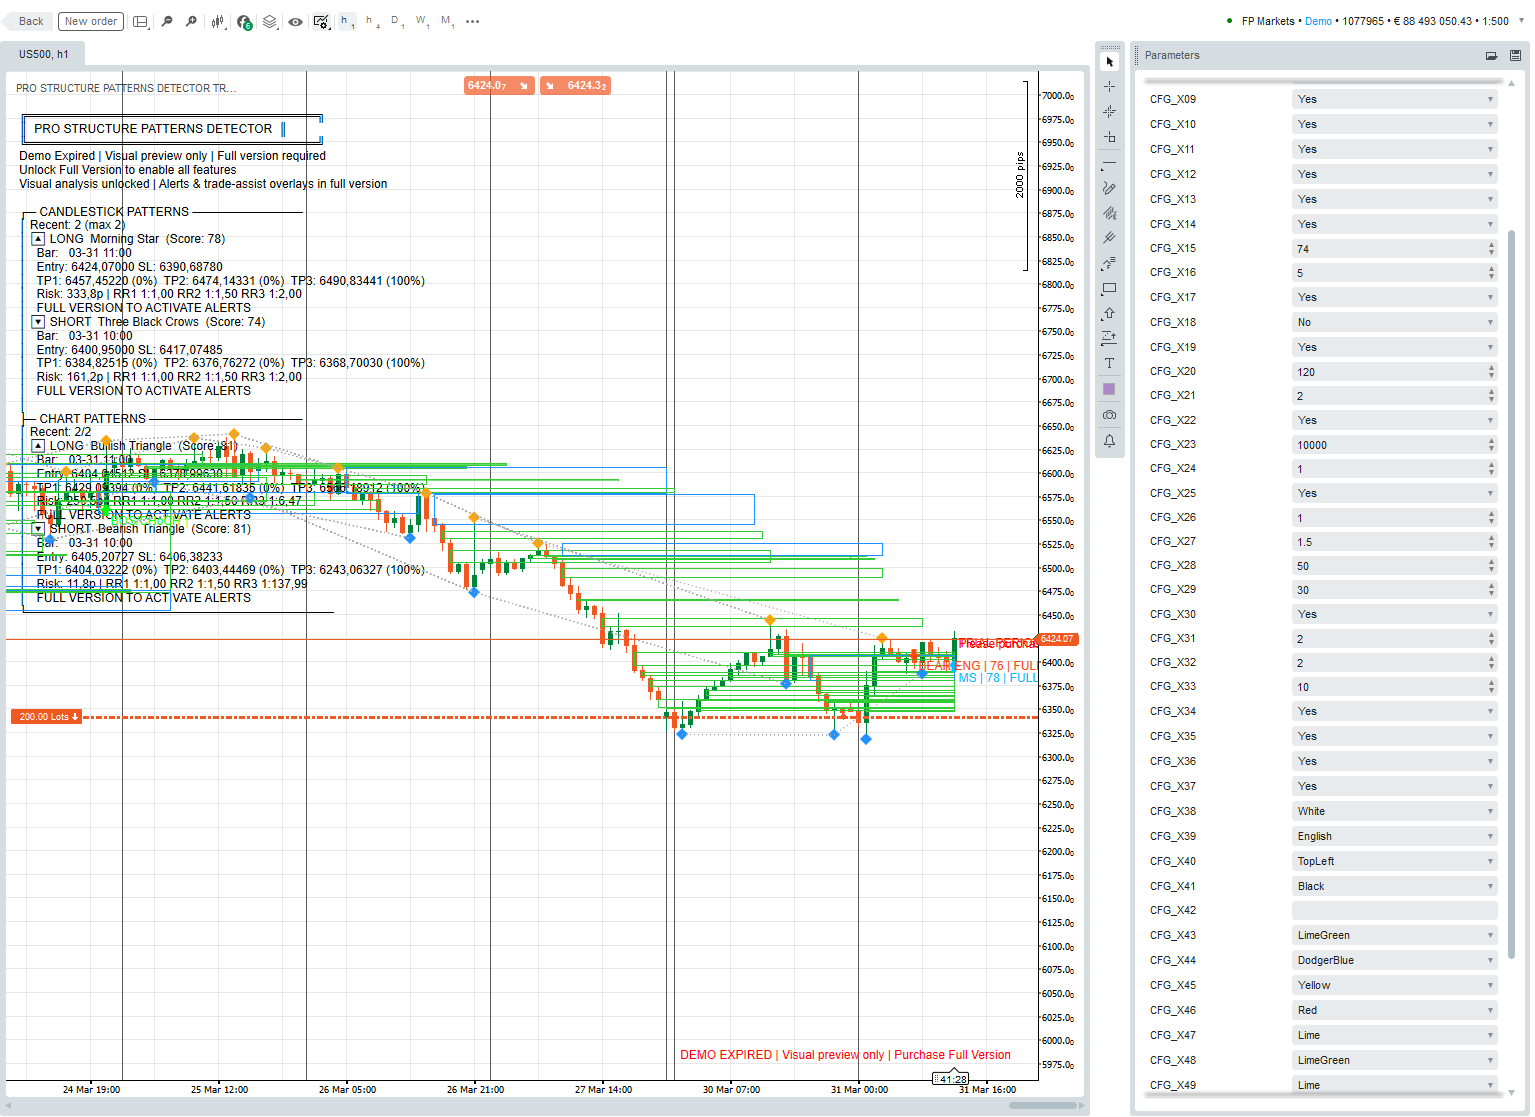This screenshot has width=1535, height=1117.
Task: Expand the CFG_X39 English language dropdown
Action: pyautogui.click(x=1394, y=836)
